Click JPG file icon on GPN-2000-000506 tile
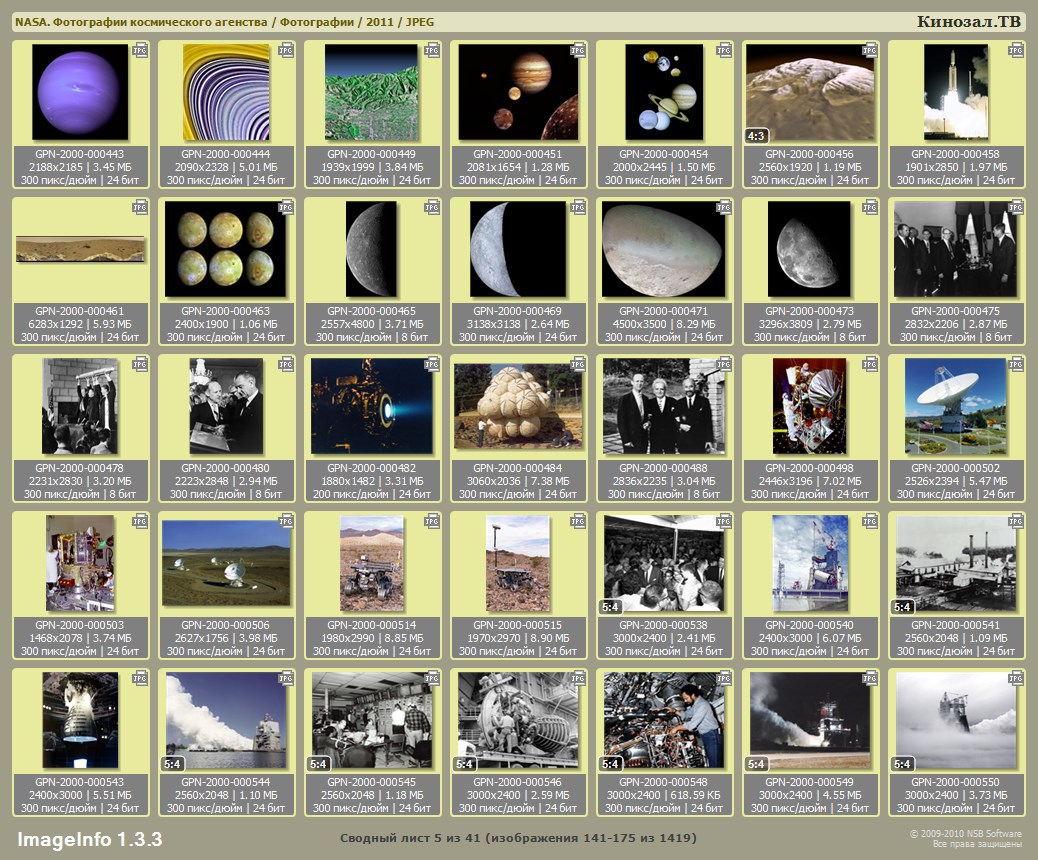The width and height of the screenshot is (1038, 860). [x=286, y=521]
